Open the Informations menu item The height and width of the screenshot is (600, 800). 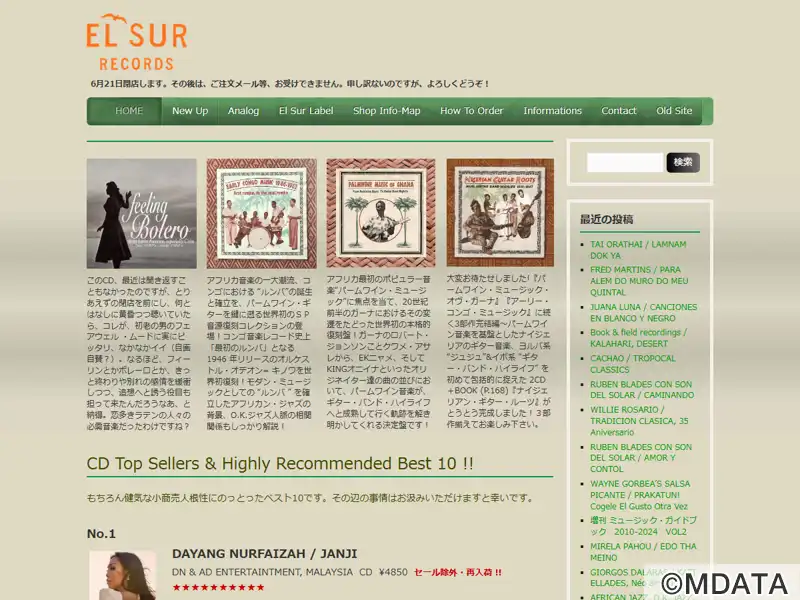(553, 111)
